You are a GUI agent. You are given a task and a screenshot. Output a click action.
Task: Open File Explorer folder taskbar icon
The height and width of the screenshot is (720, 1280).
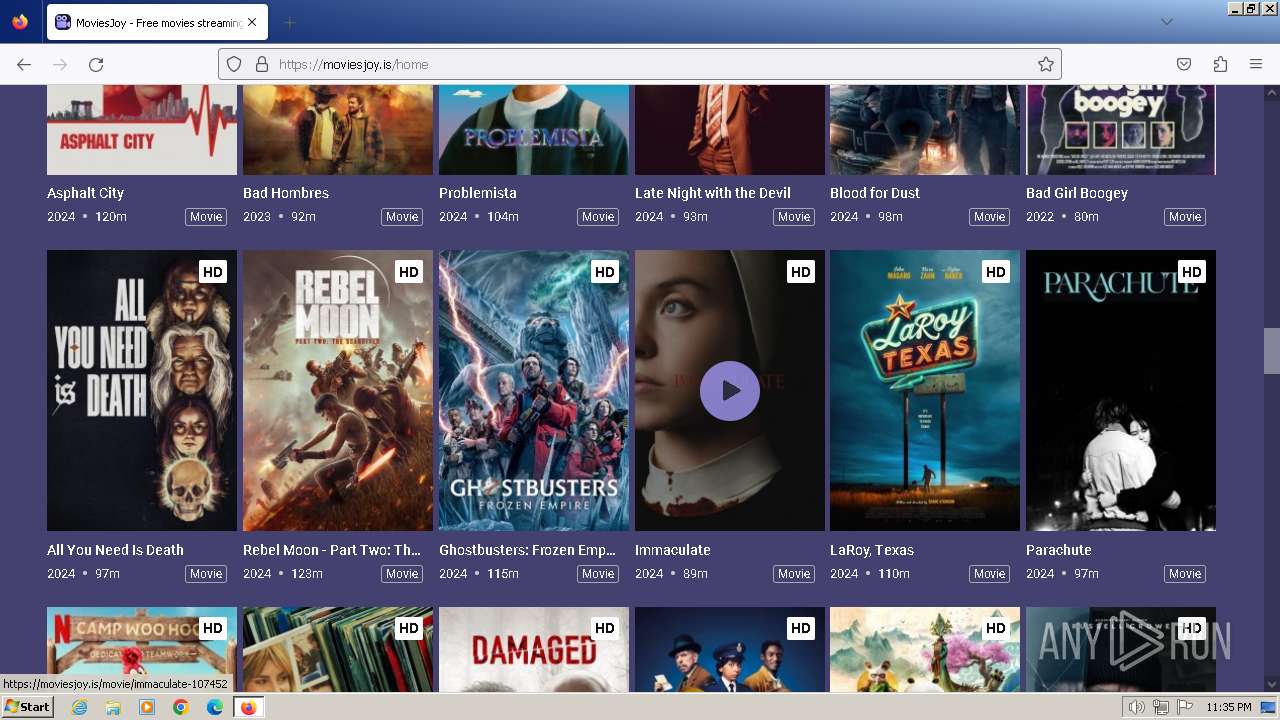pos(113,707)
